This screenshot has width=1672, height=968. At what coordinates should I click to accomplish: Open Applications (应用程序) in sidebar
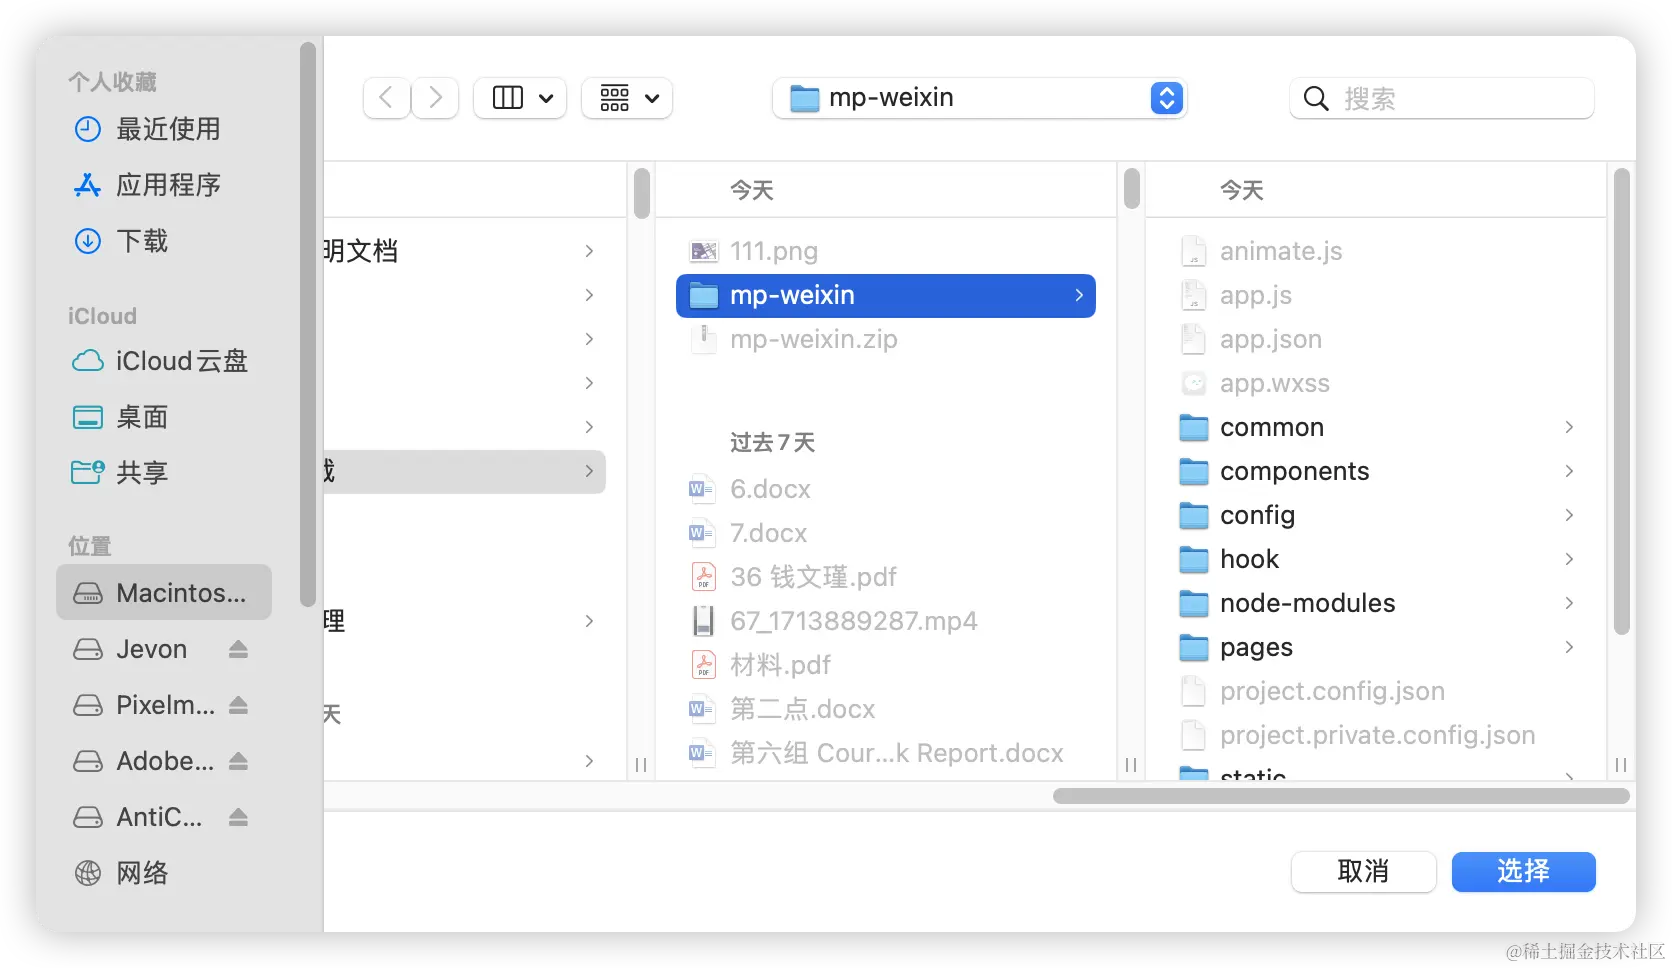click(165, 185)
